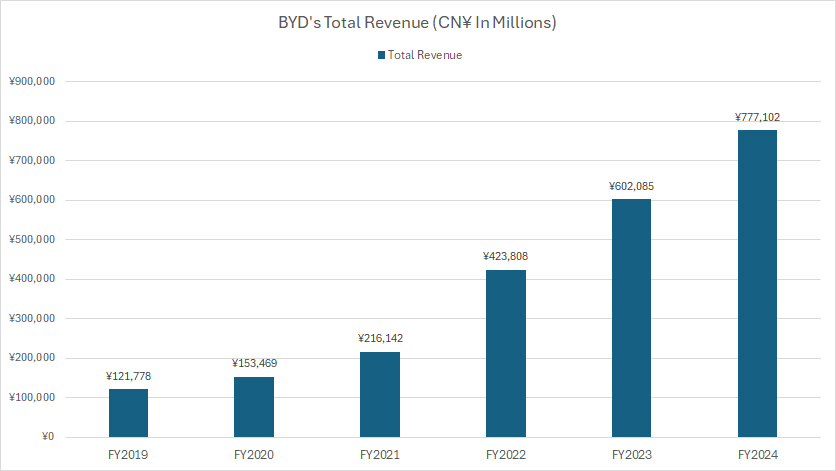Click the ¥500,000 y-axis value

coord(32,240)
